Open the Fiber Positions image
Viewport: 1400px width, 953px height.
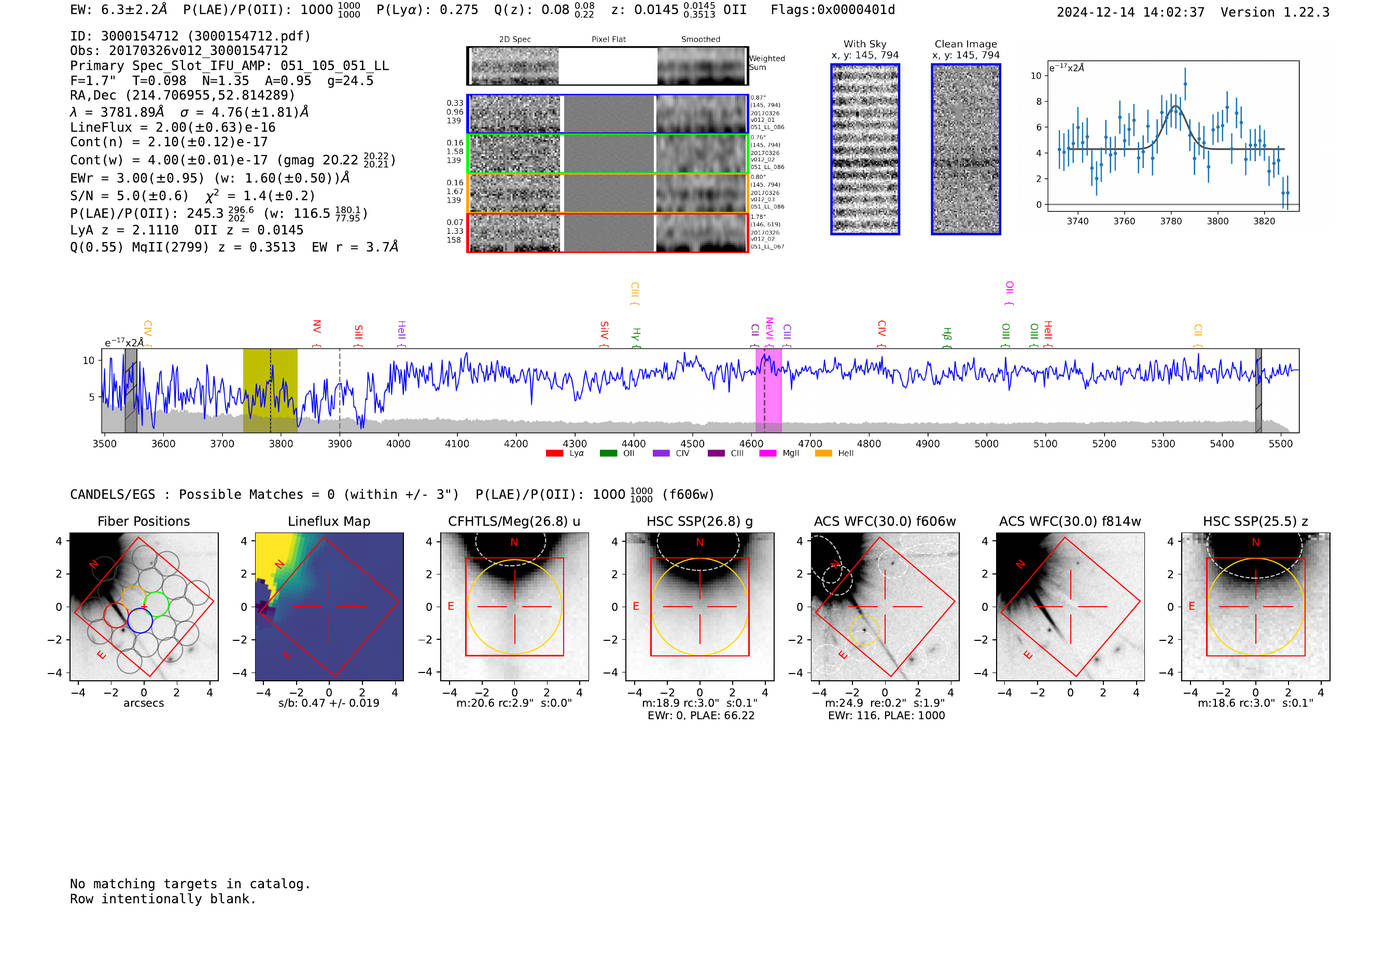click(144, 606)
